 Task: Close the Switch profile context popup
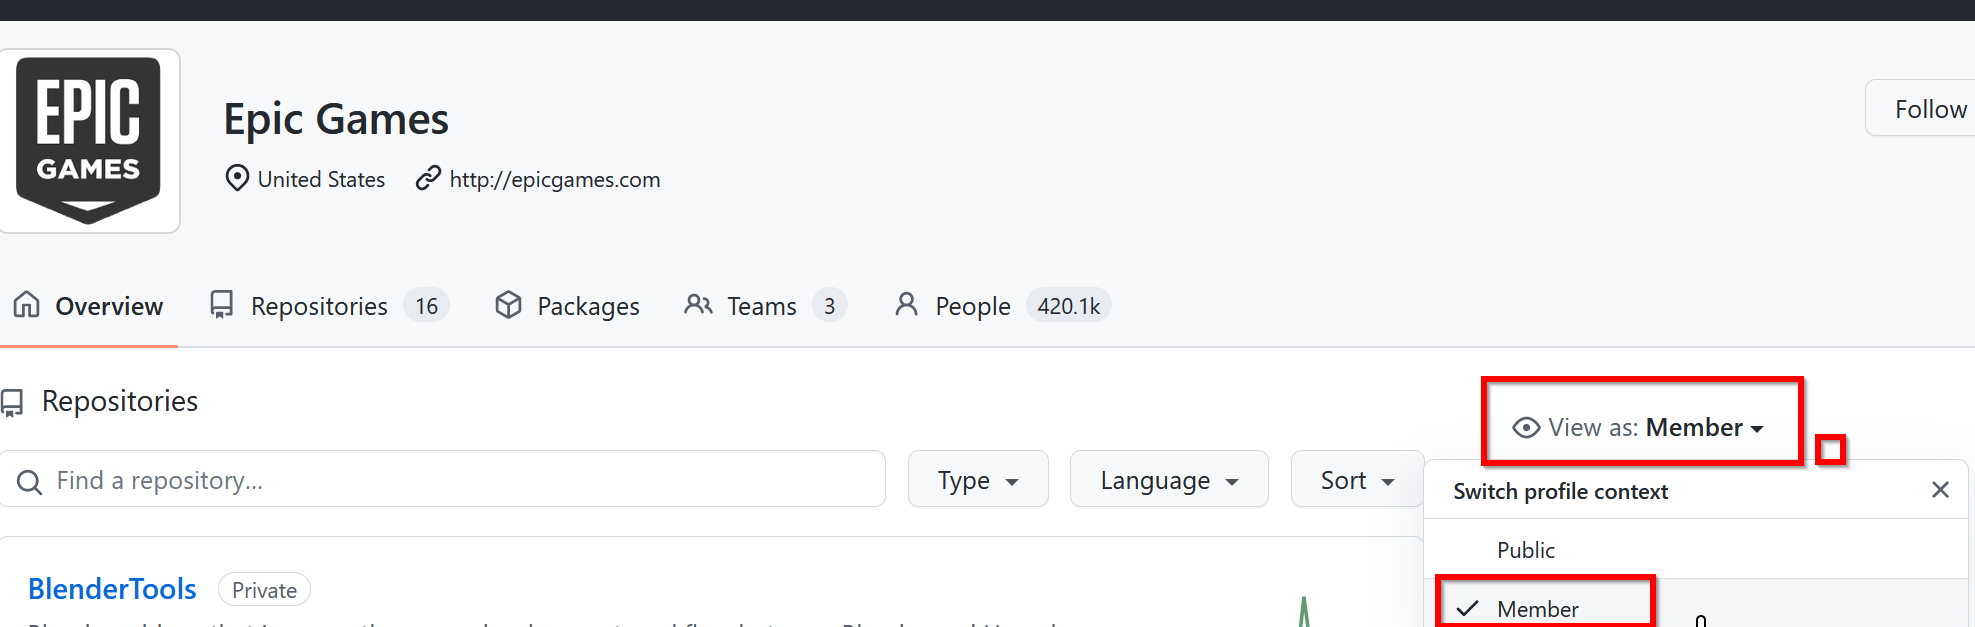click(x=1940, y=490)
